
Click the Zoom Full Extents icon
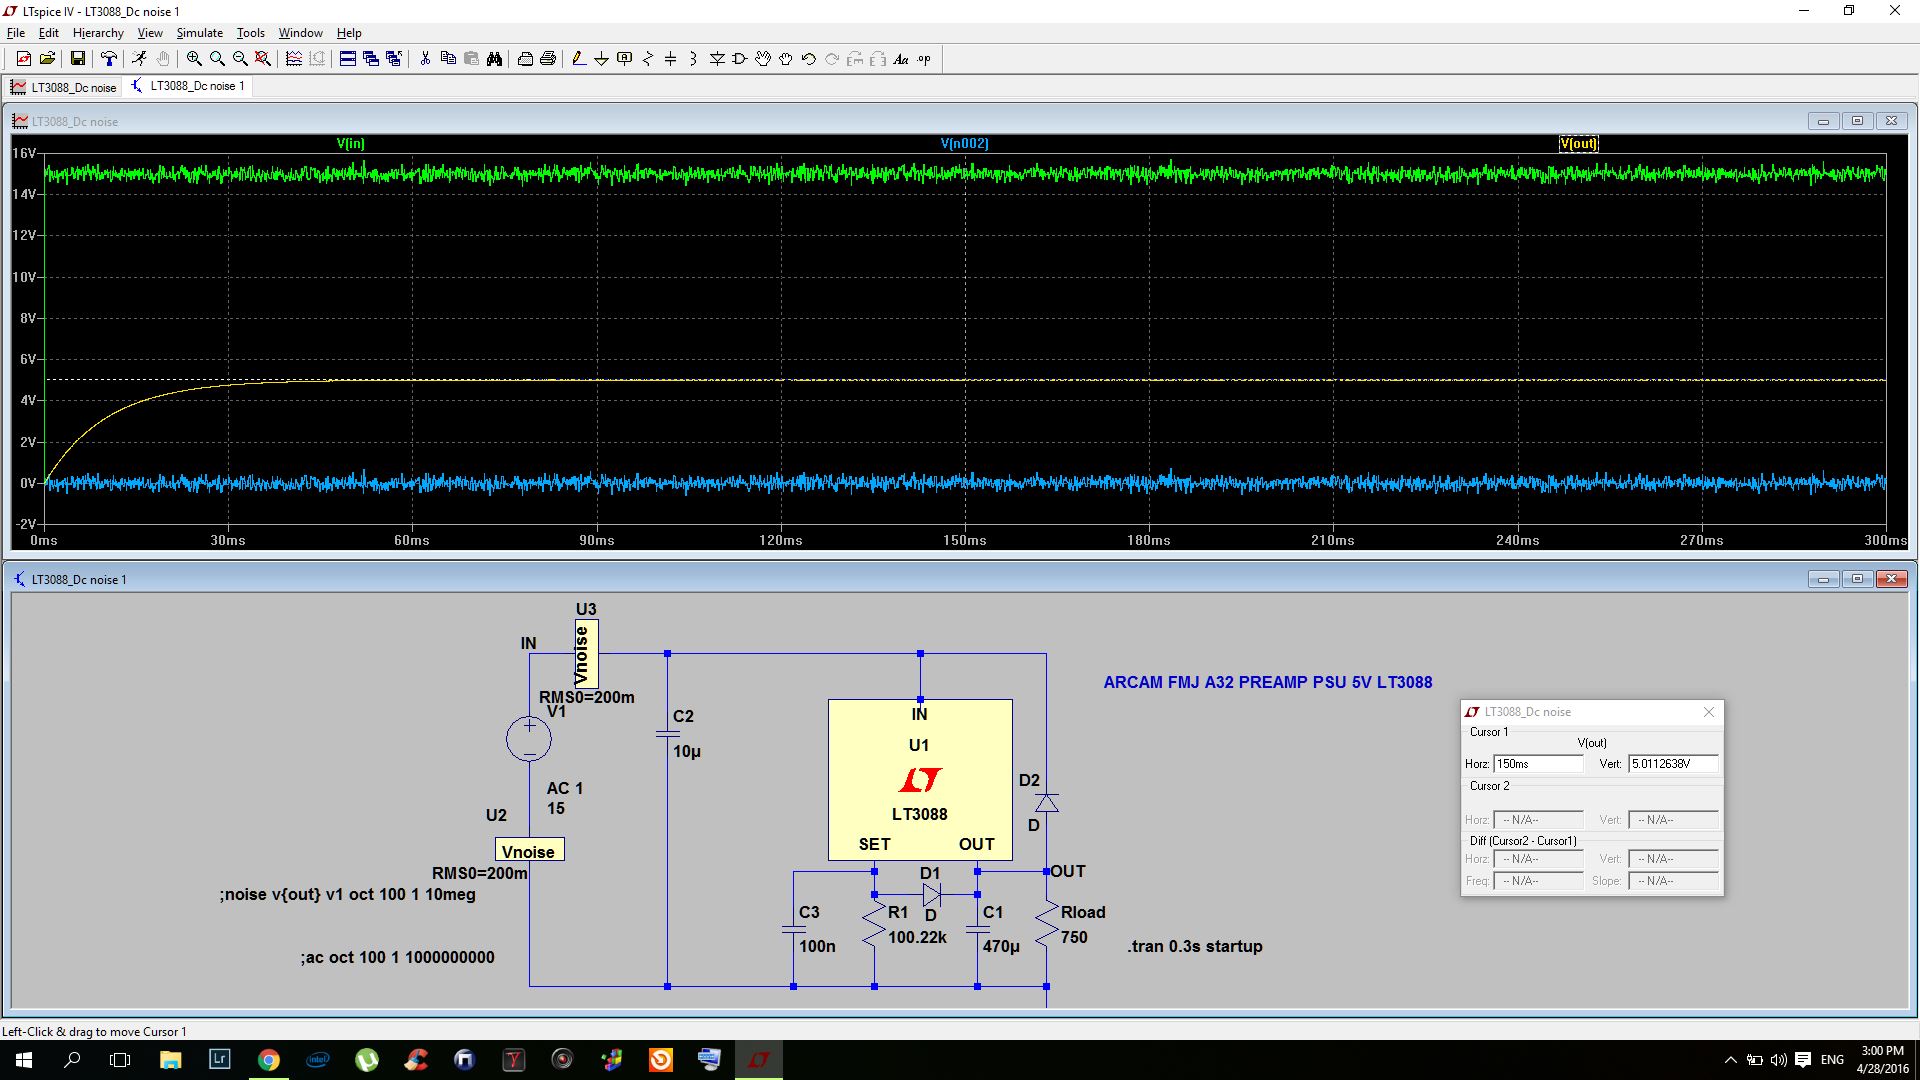point(263,59)
